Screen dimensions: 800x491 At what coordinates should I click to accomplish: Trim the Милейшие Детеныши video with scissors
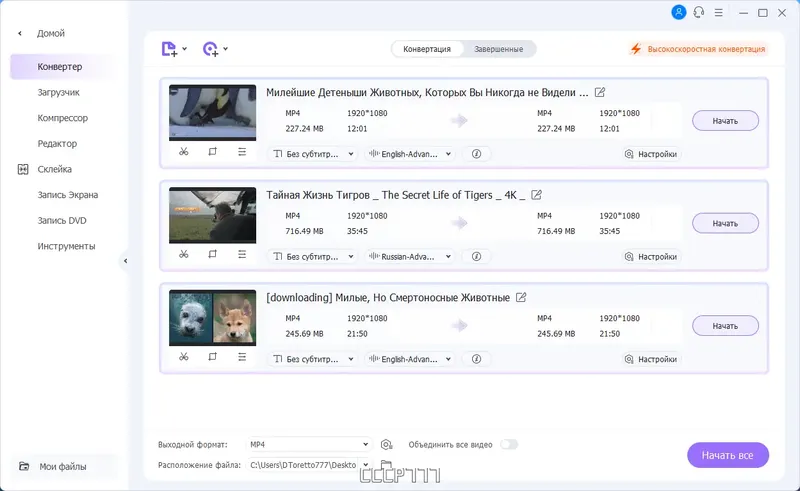click(x=184, y=152)
